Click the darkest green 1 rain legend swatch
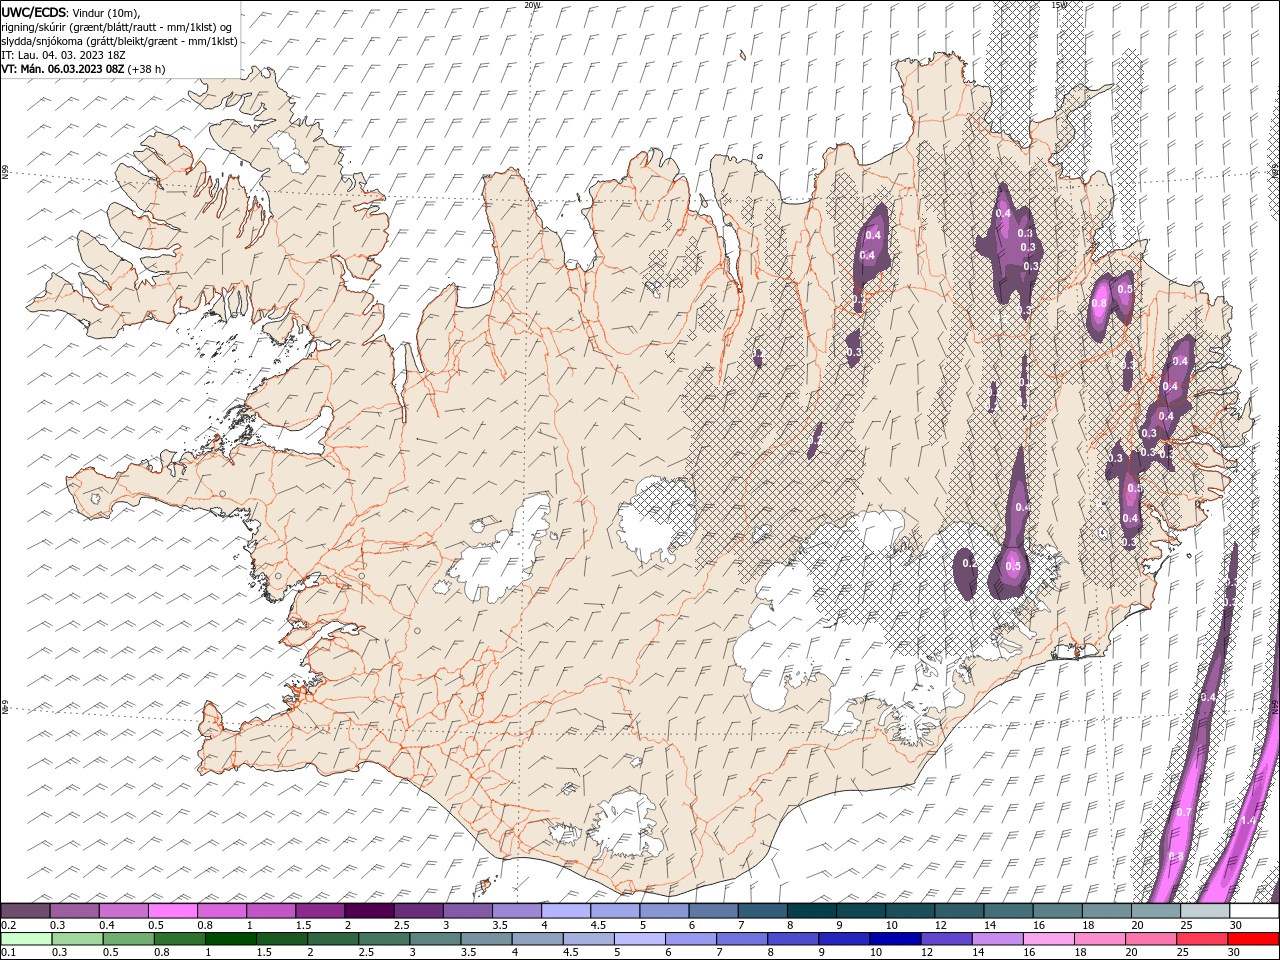The width and height of the screenshot is (1280, 960). (231, 939)
